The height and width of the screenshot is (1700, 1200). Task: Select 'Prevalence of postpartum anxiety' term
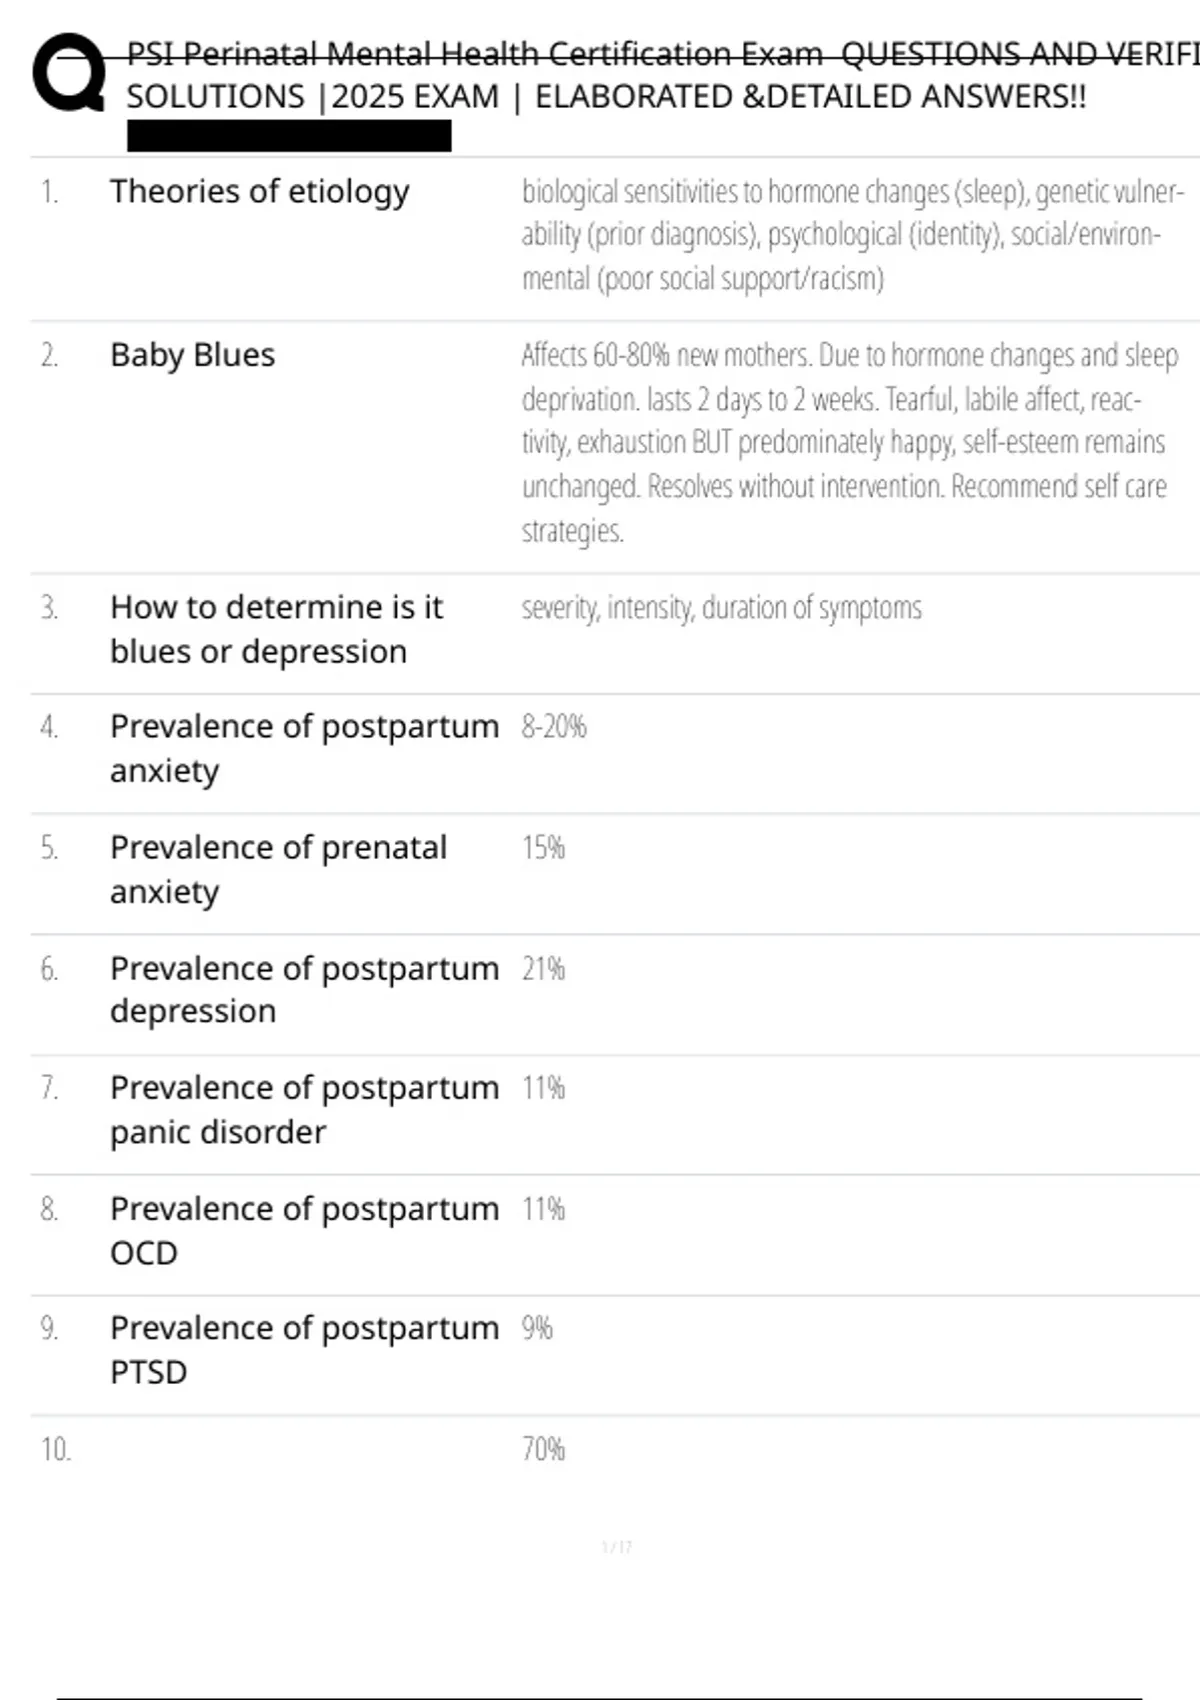(303, 748)
